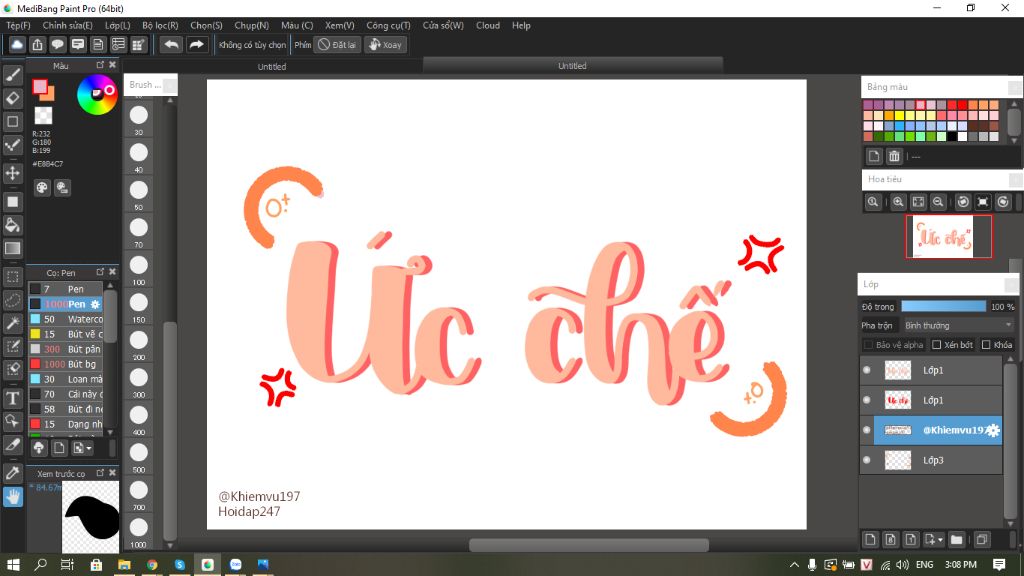This screenshot has width=1024, height=576.
Task: Select brush size 100 preset
Action: [x=138, y=265]
